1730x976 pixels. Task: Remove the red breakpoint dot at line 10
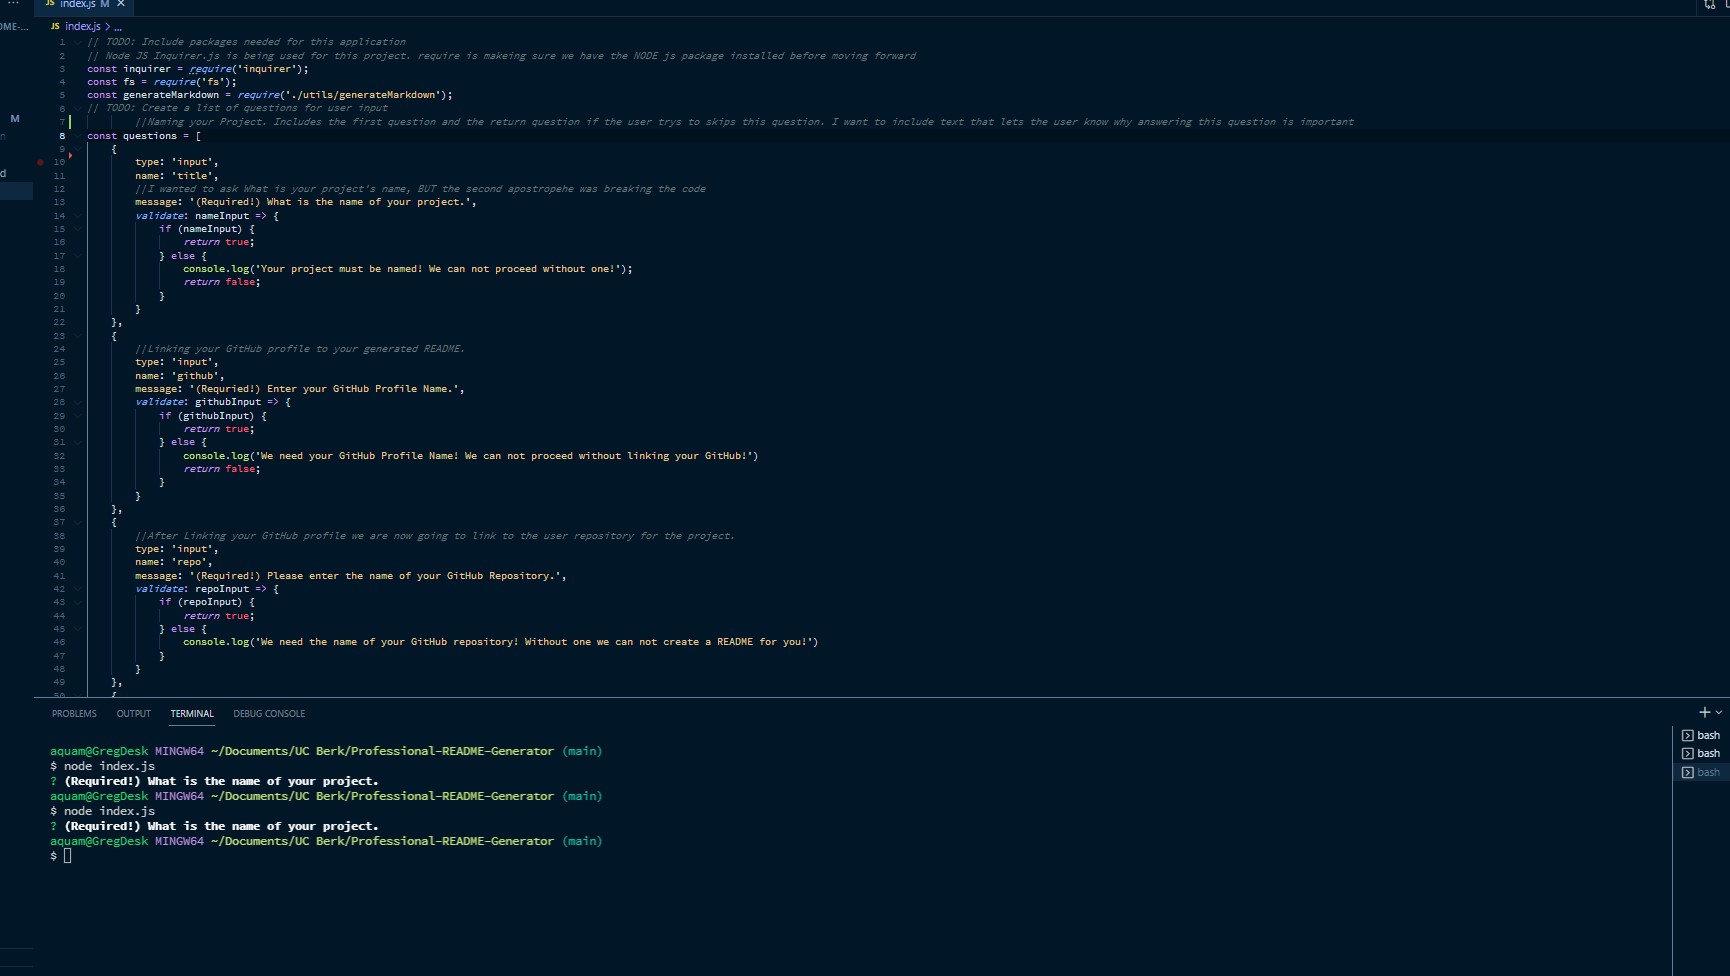40,162
